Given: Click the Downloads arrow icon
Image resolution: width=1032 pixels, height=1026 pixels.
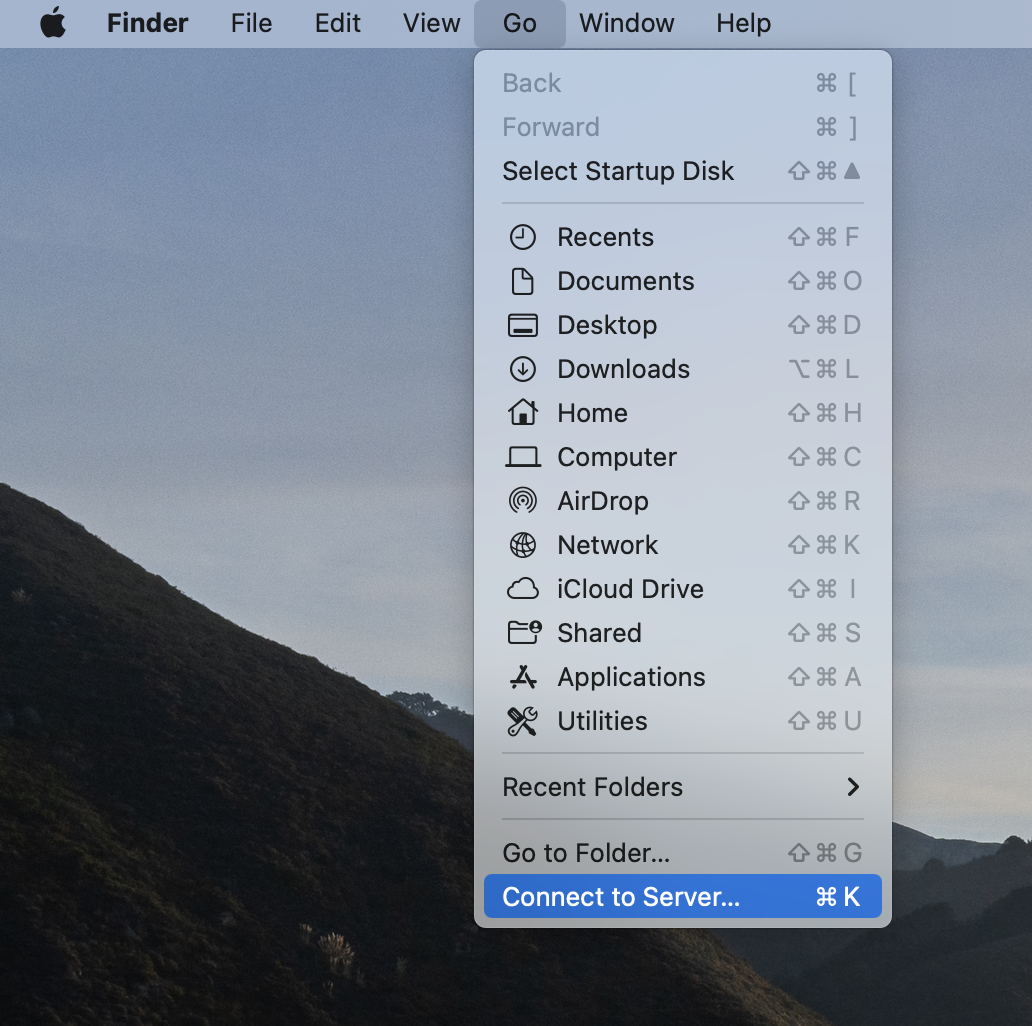Looking at the screenshot, I should coord(522,369).
